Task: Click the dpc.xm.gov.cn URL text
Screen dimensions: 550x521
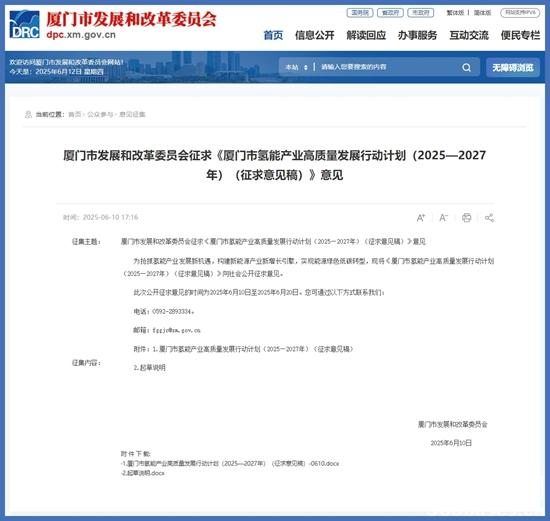Action: (x=81, y=35)
